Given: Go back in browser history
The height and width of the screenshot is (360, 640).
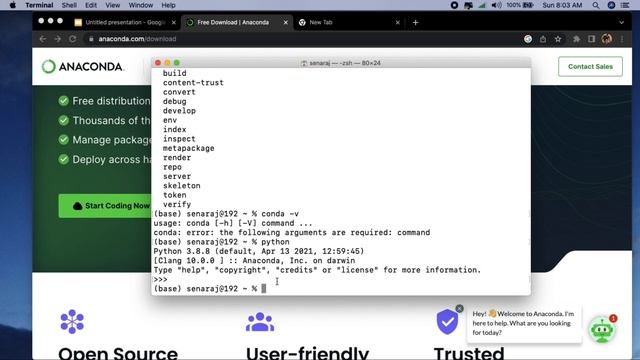Looking at the screenshot, I should tap(43, 39).
